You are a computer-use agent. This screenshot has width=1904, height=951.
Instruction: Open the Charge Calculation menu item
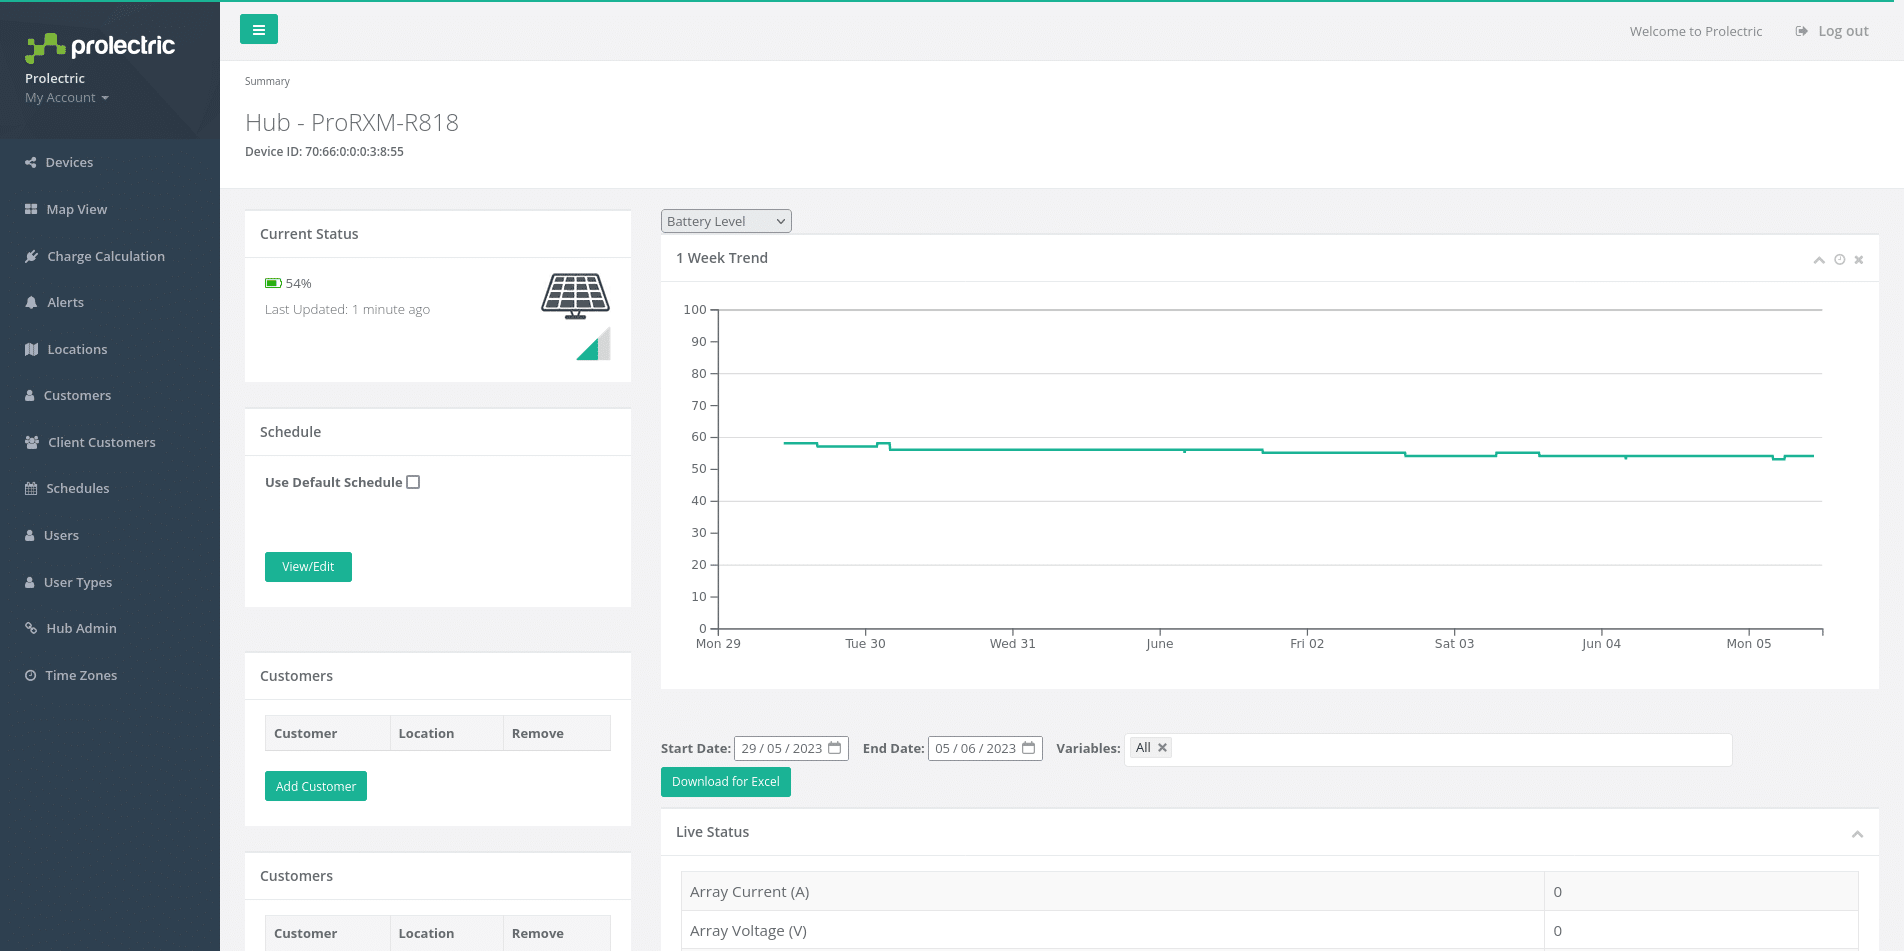pyautogui.click(x=106, y=256)
